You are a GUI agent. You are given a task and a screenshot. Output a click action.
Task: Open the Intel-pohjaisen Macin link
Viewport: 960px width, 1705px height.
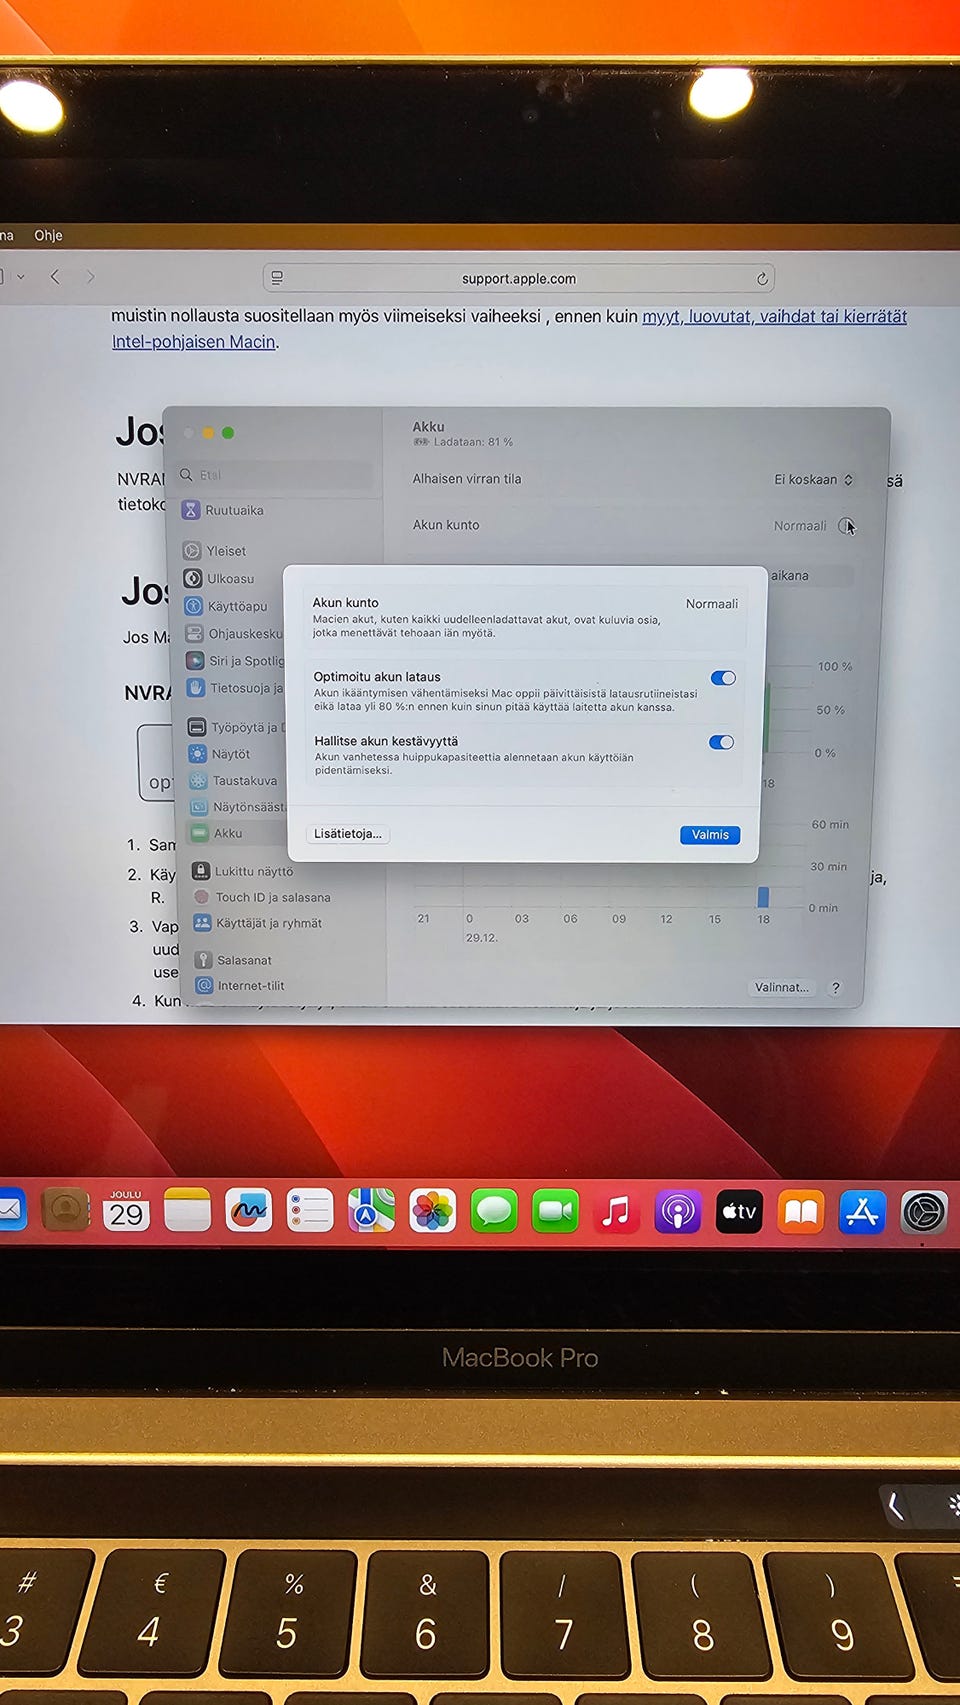pos(194,342)
